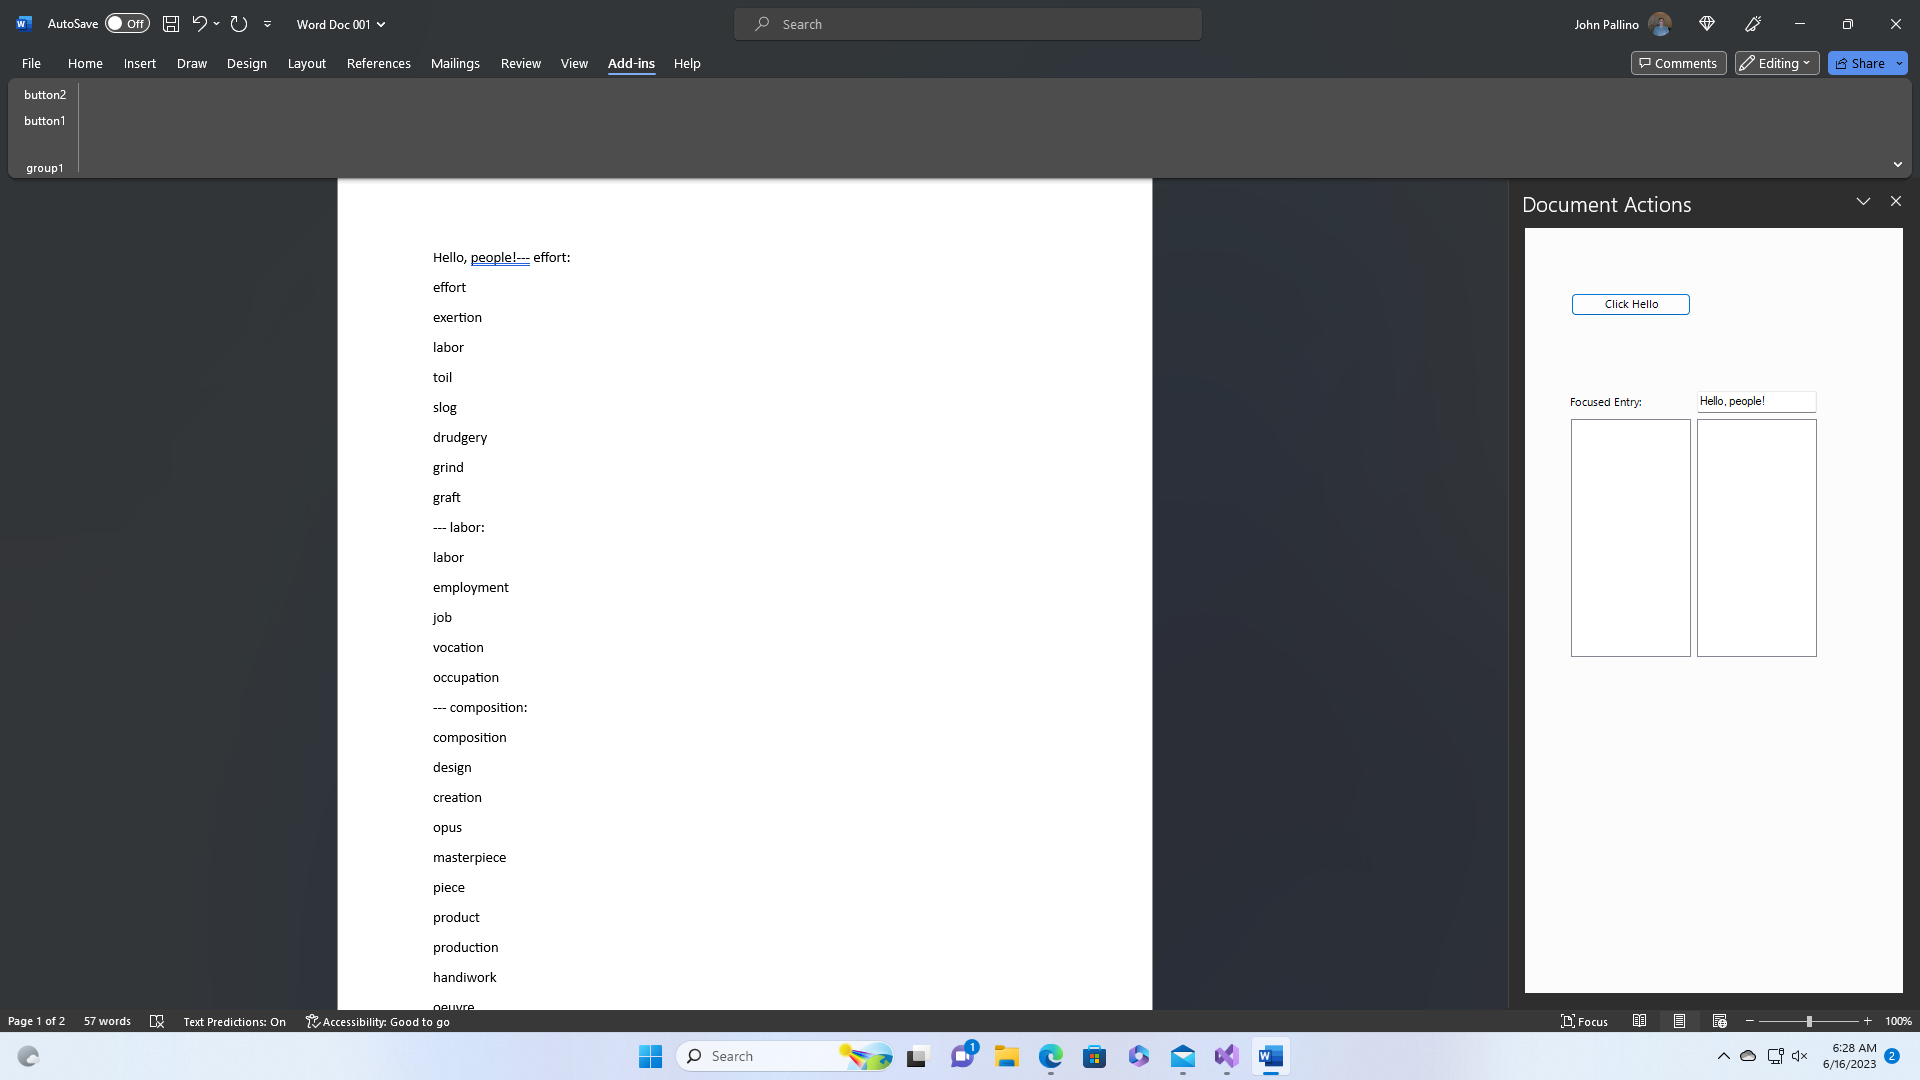Click Text Predictions: On to toggle predictions

(235, 1021)
